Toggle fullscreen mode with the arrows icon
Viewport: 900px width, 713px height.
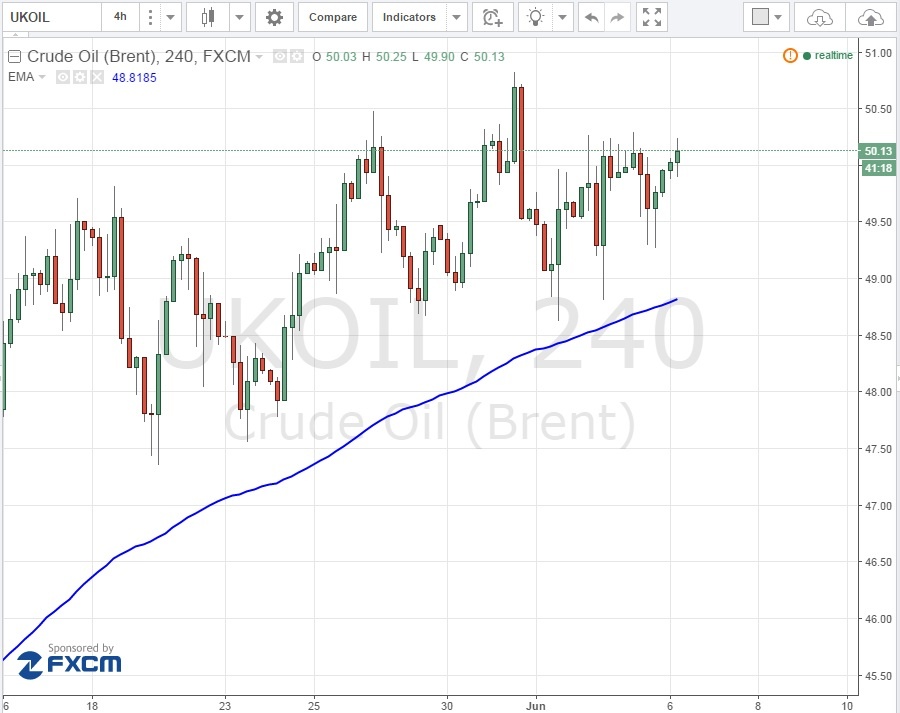coord(652,17)
